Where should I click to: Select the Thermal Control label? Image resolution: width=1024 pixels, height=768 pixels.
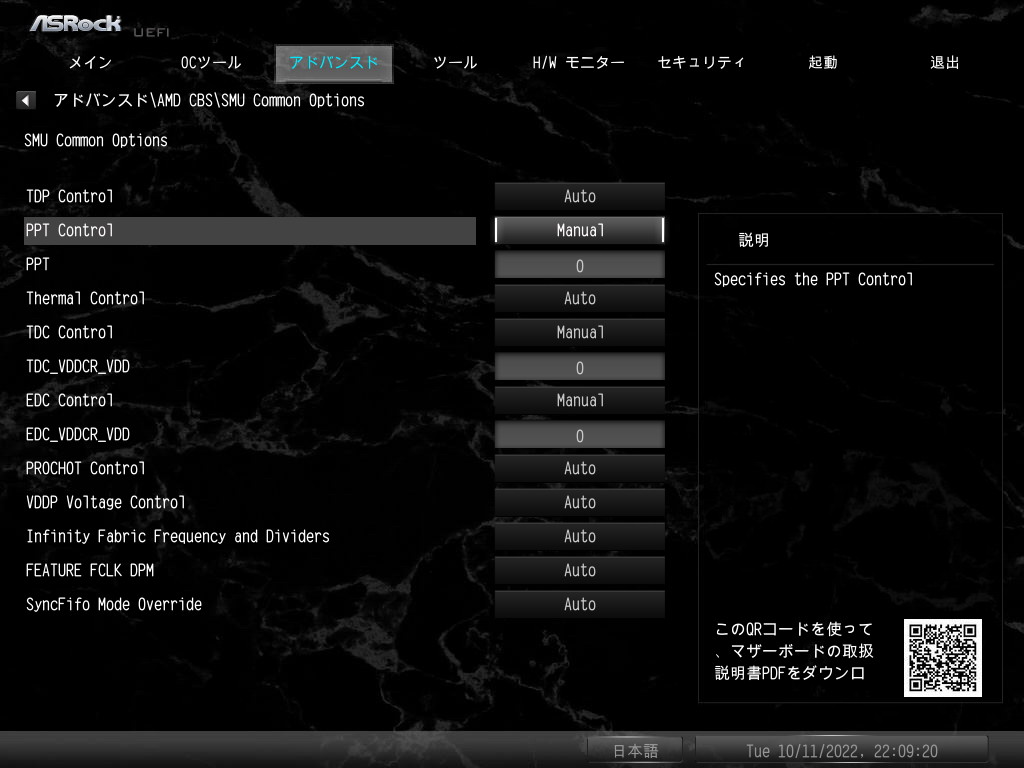[x=86, y=298]
